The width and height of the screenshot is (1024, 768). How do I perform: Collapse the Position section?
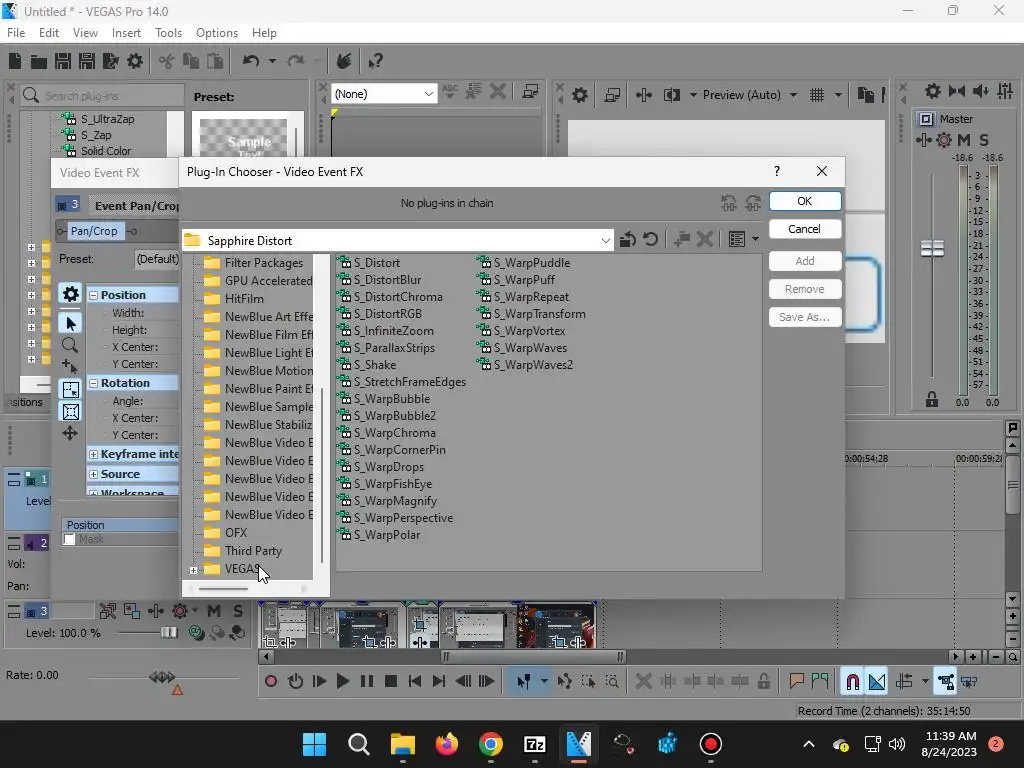point(93,295)
